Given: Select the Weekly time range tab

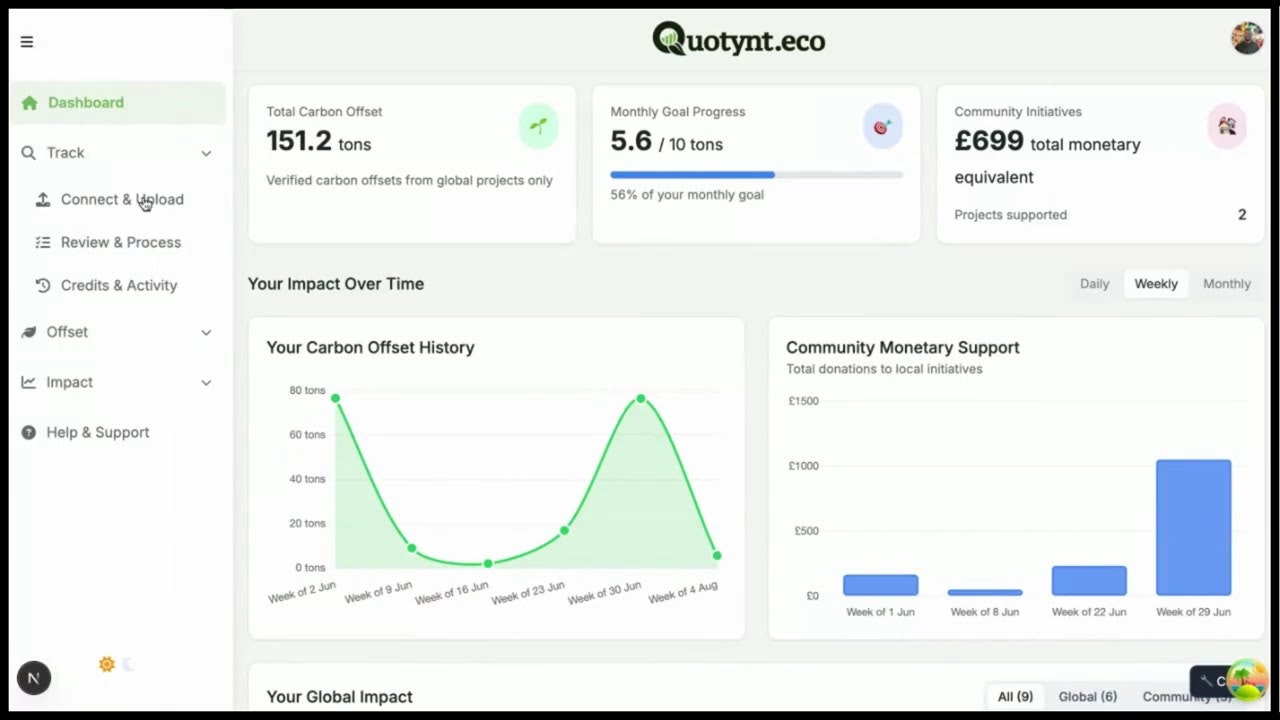Looking at the screenshot, I should pos(1156,284).
